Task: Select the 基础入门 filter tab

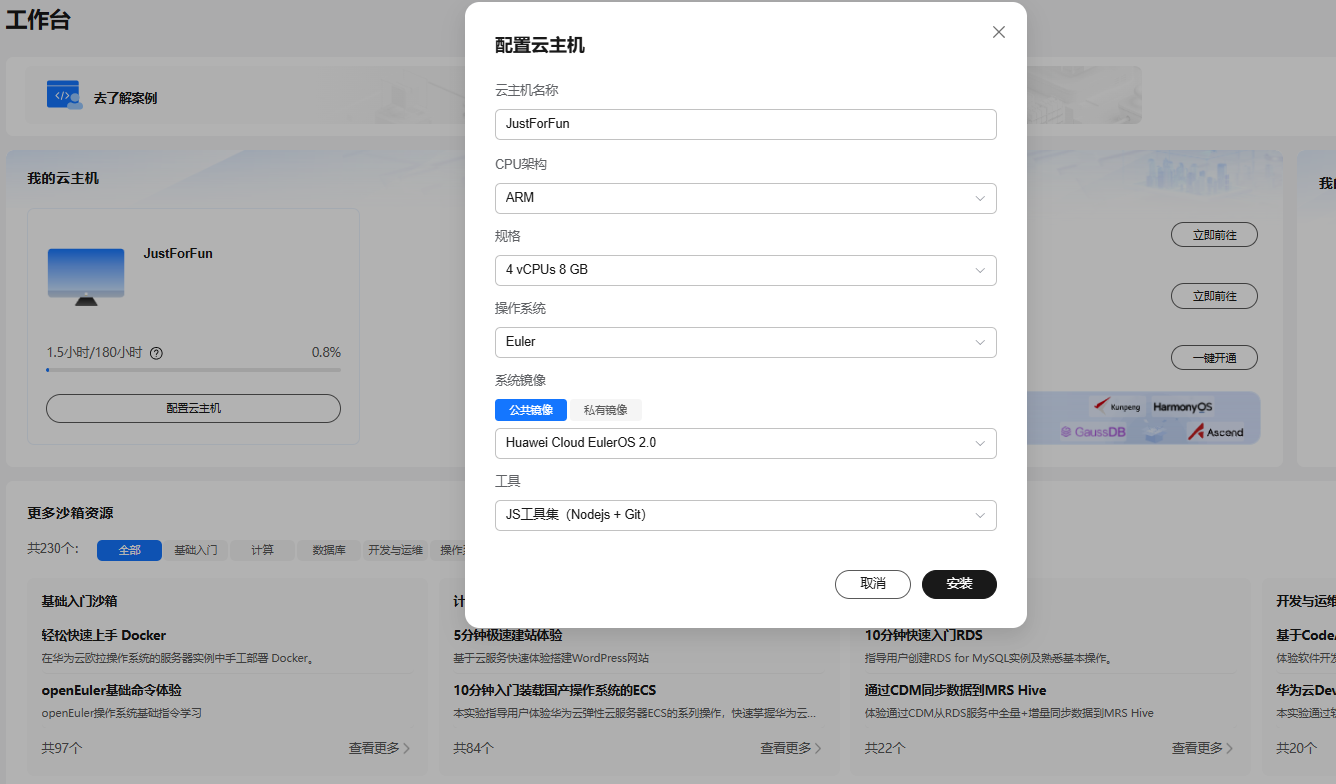Action: pyautogui.click(x=195, y=550)
